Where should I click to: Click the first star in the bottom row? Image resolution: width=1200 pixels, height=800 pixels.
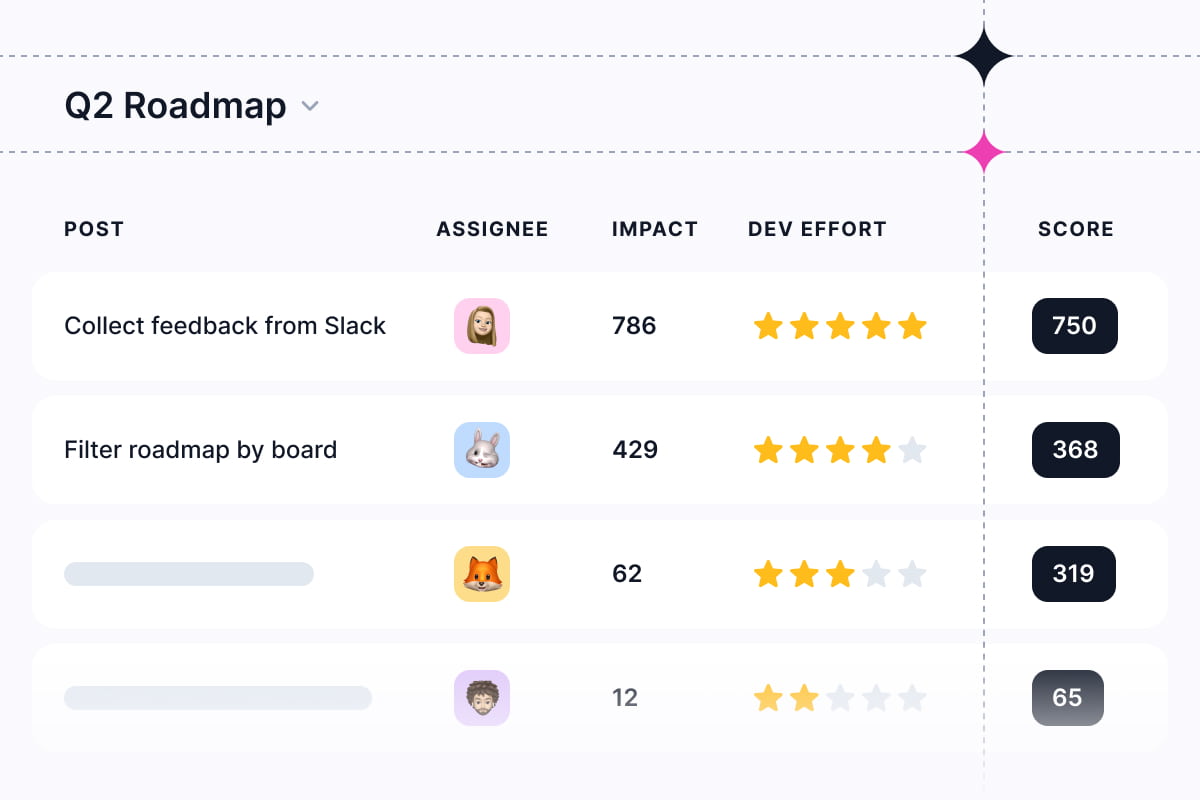click(768, 698)
